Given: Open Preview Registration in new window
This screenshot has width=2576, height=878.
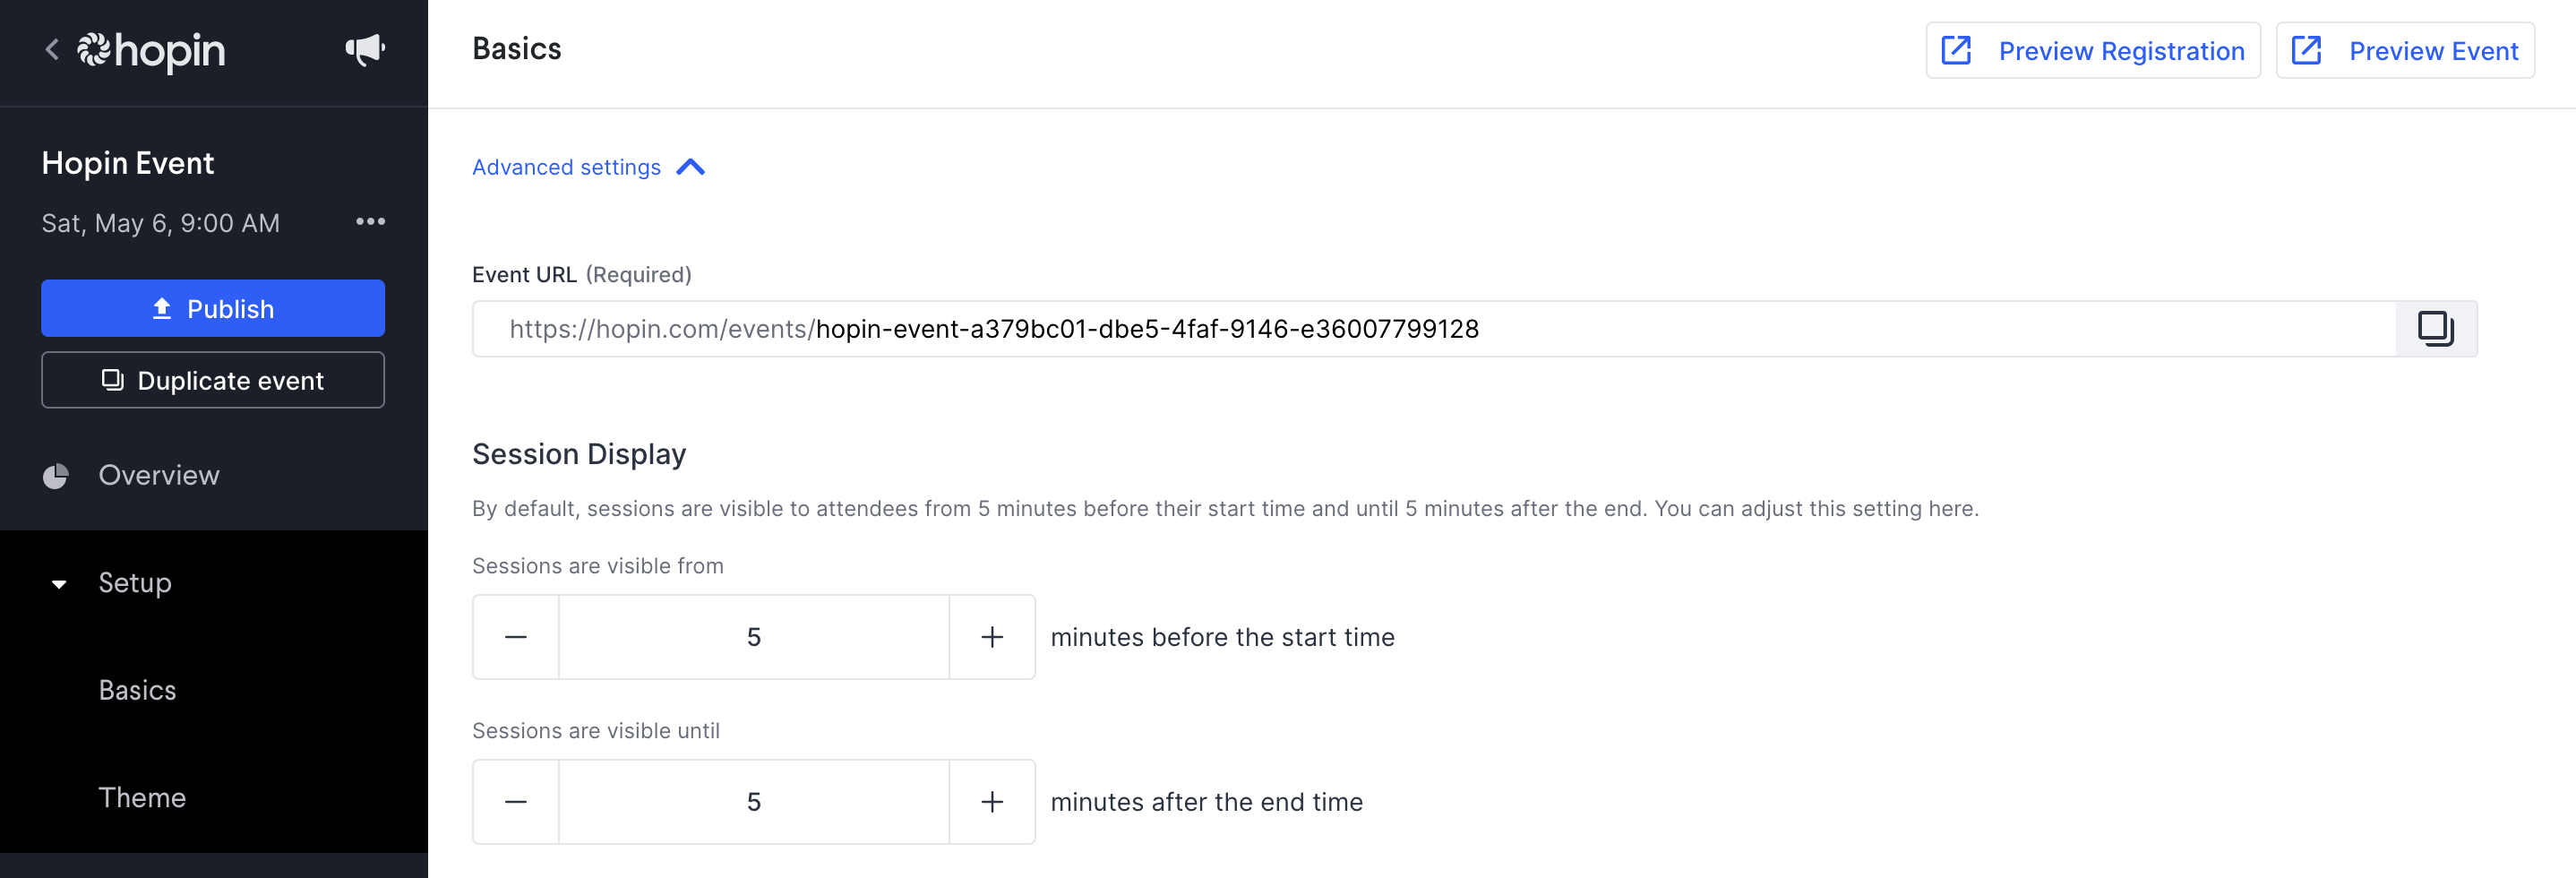Looking at the screenshot, I should point(2093,50).
